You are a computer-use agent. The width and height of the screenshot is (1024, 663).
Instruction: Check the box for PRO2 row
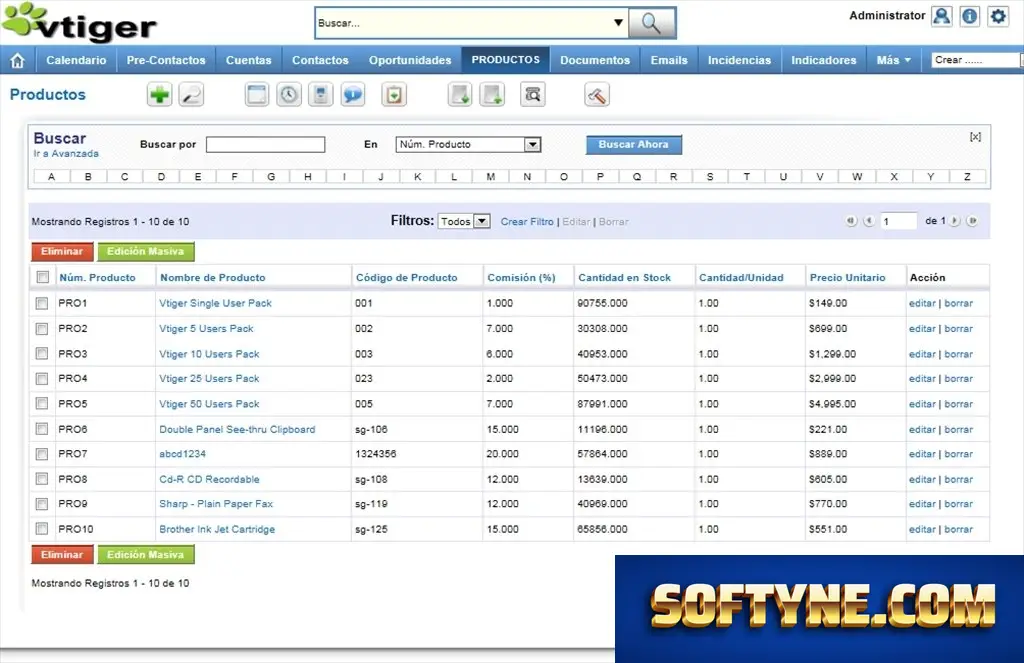(42, 329)
